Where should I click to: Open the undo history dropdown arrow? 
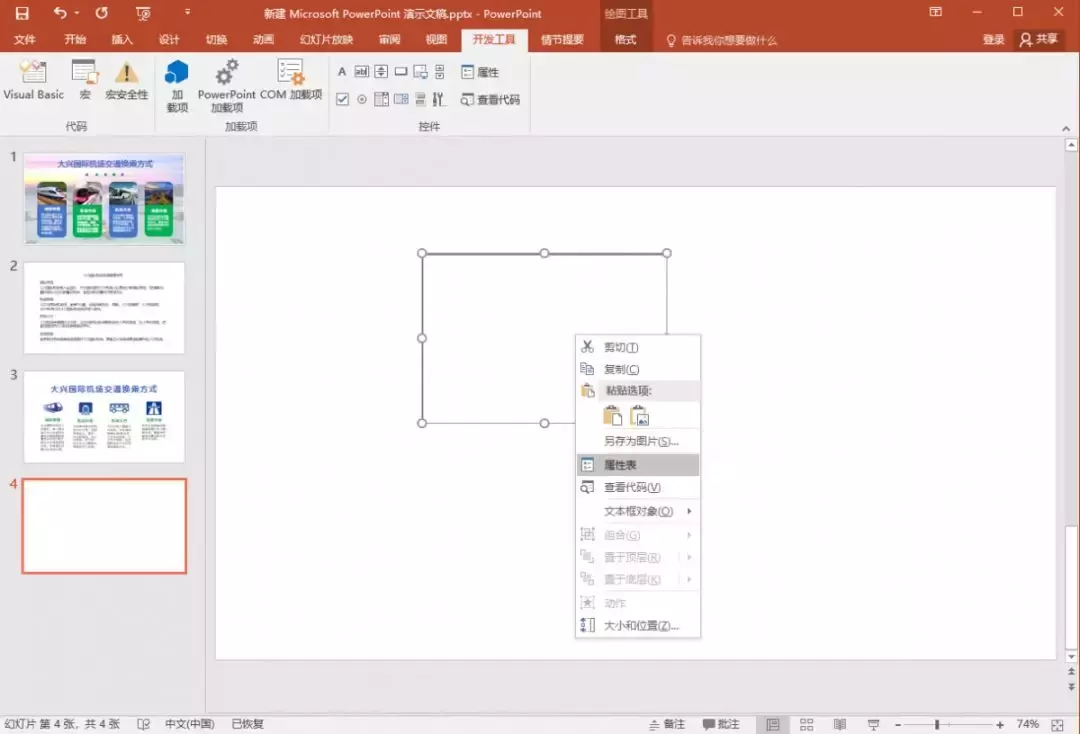pyautogui.click(x=76, y=13)
